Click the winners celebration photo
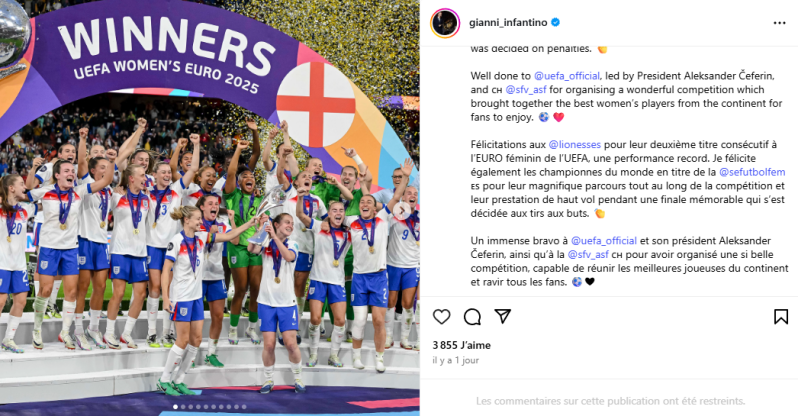This screenshot has width=798, height=416. (210, 208)
